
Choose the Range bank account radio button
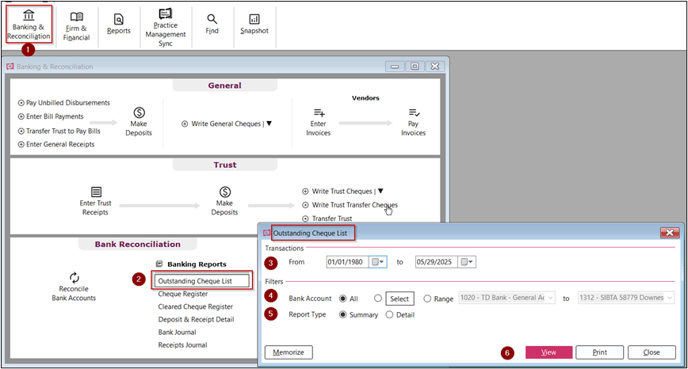(427, 298)
